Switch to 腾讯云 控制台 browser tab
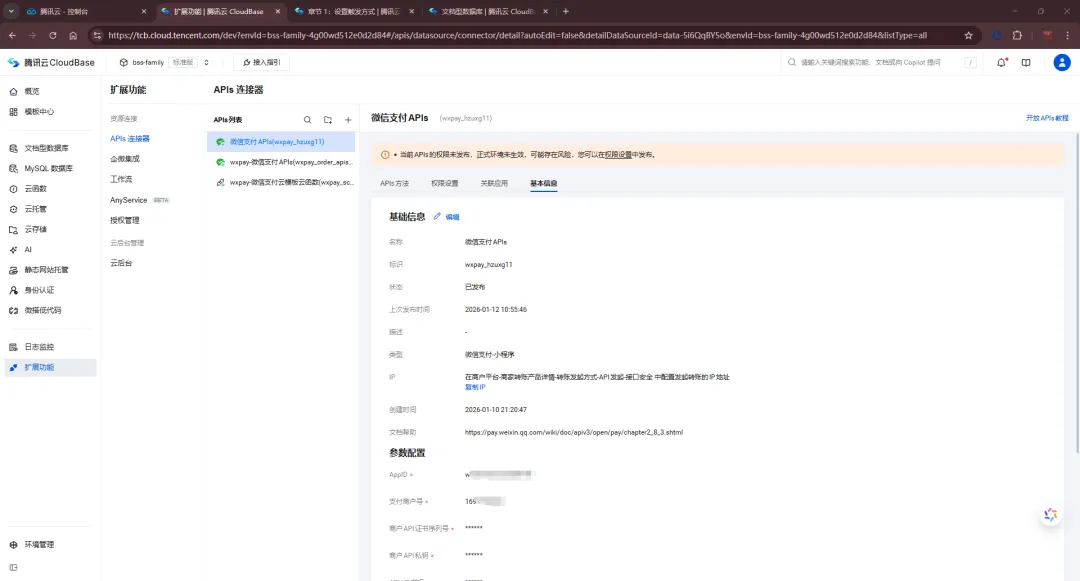Screen dimensions: 1080x581 [85, 12]
